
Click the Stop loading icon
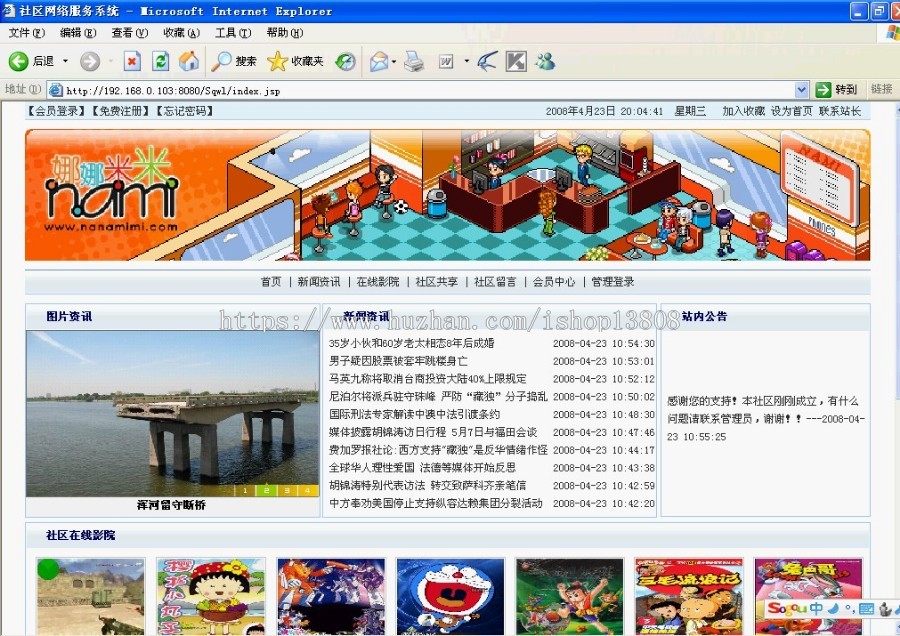point(133,61)
